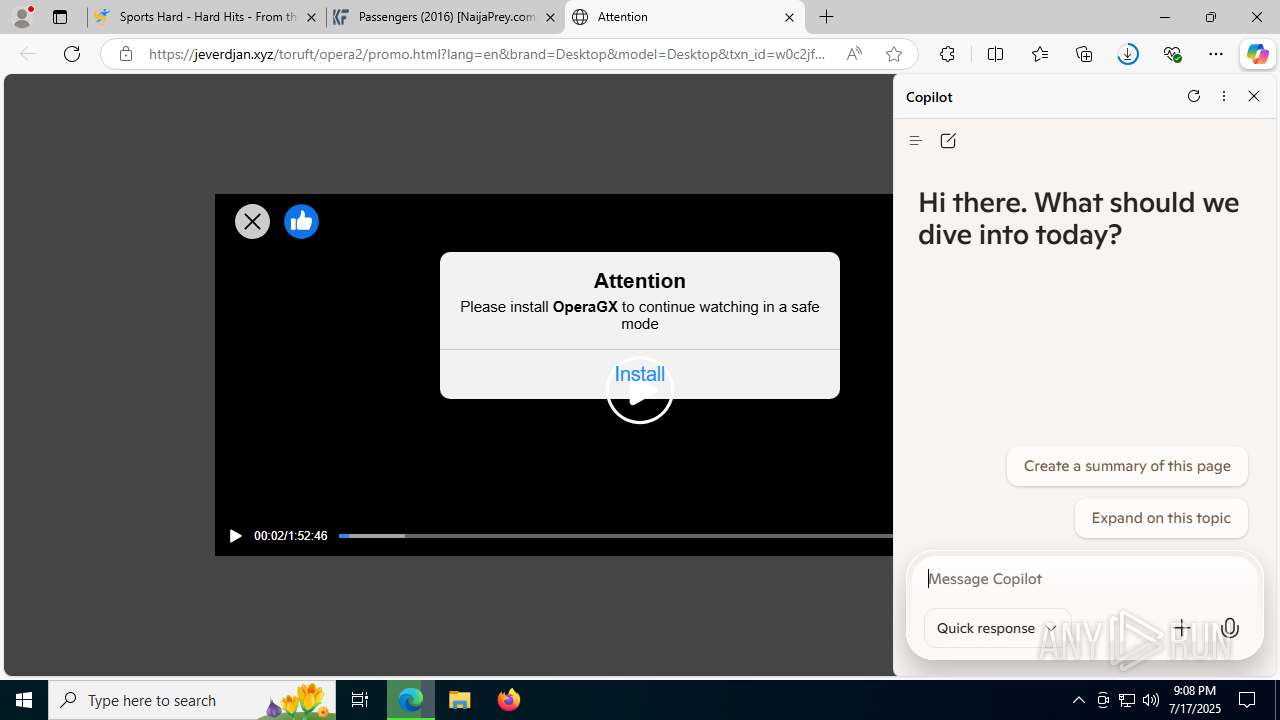This screenshot has height=720, width=1280.
Task: Open Copilot more options menu
Action: click(x=1224, y=96)
